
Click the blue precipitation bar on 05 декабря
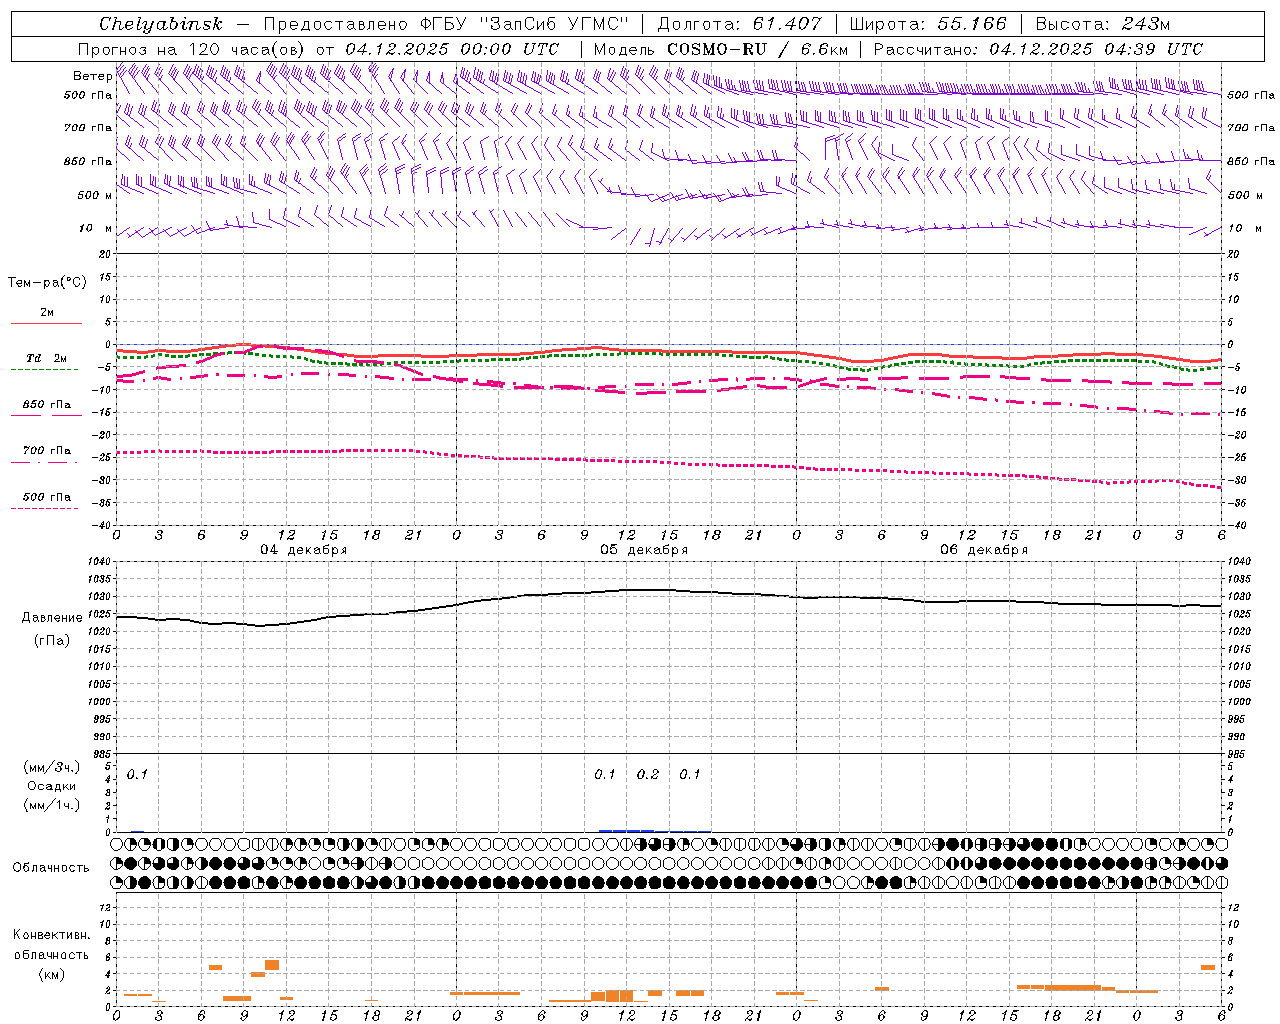626,831
